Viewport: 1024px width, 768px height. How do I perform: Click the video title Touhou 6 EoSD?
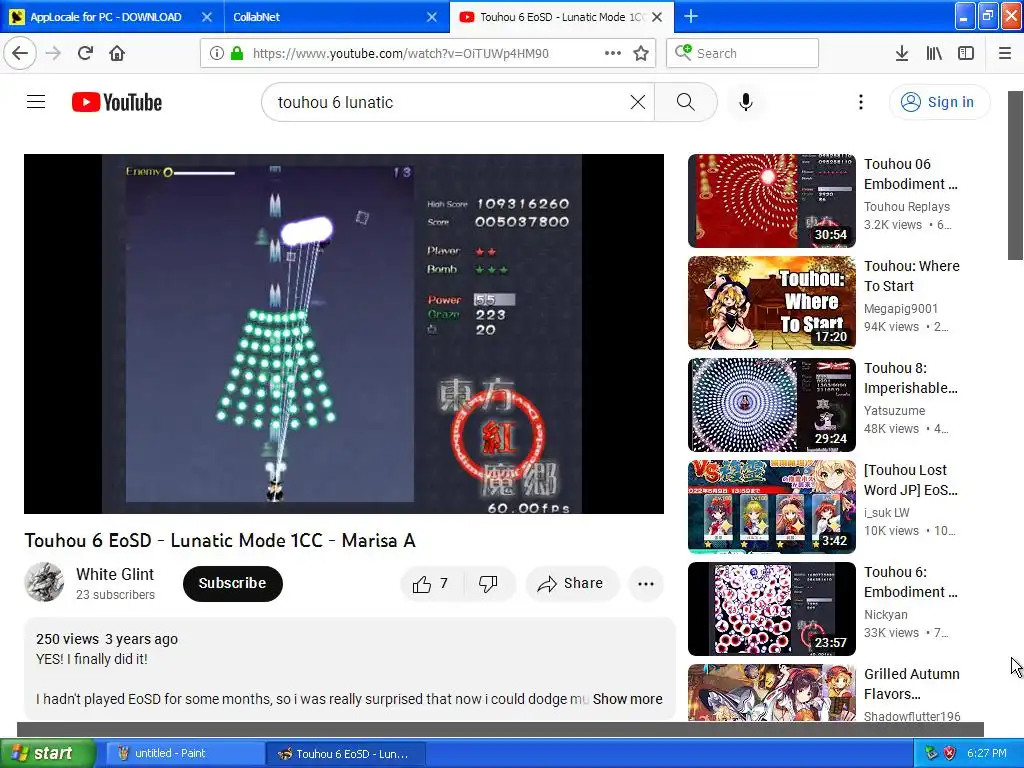coord(219,540)
